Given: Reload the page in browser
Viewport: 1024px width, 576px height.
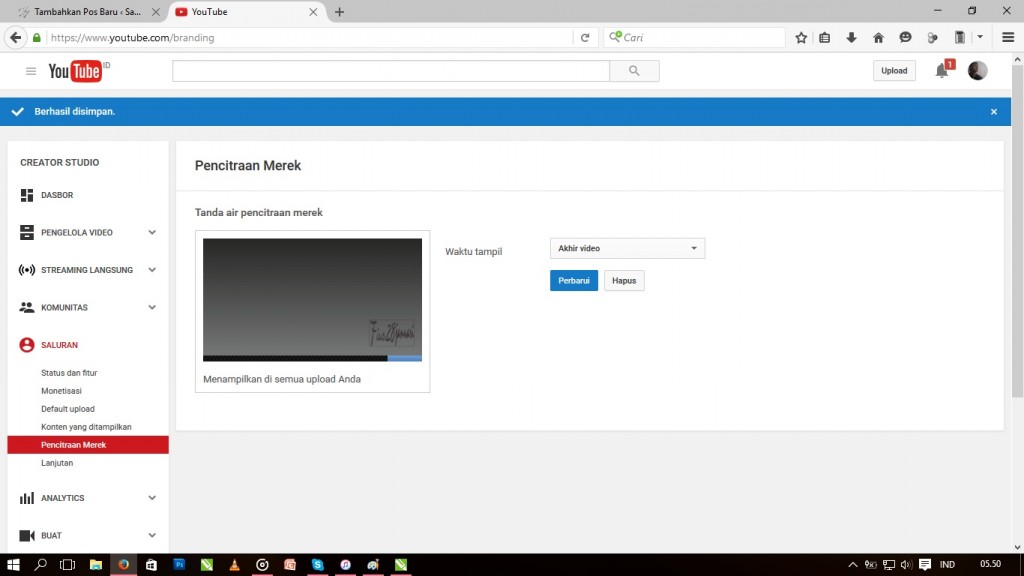Looking at the screenshot, I should click(x=585, y=38).
